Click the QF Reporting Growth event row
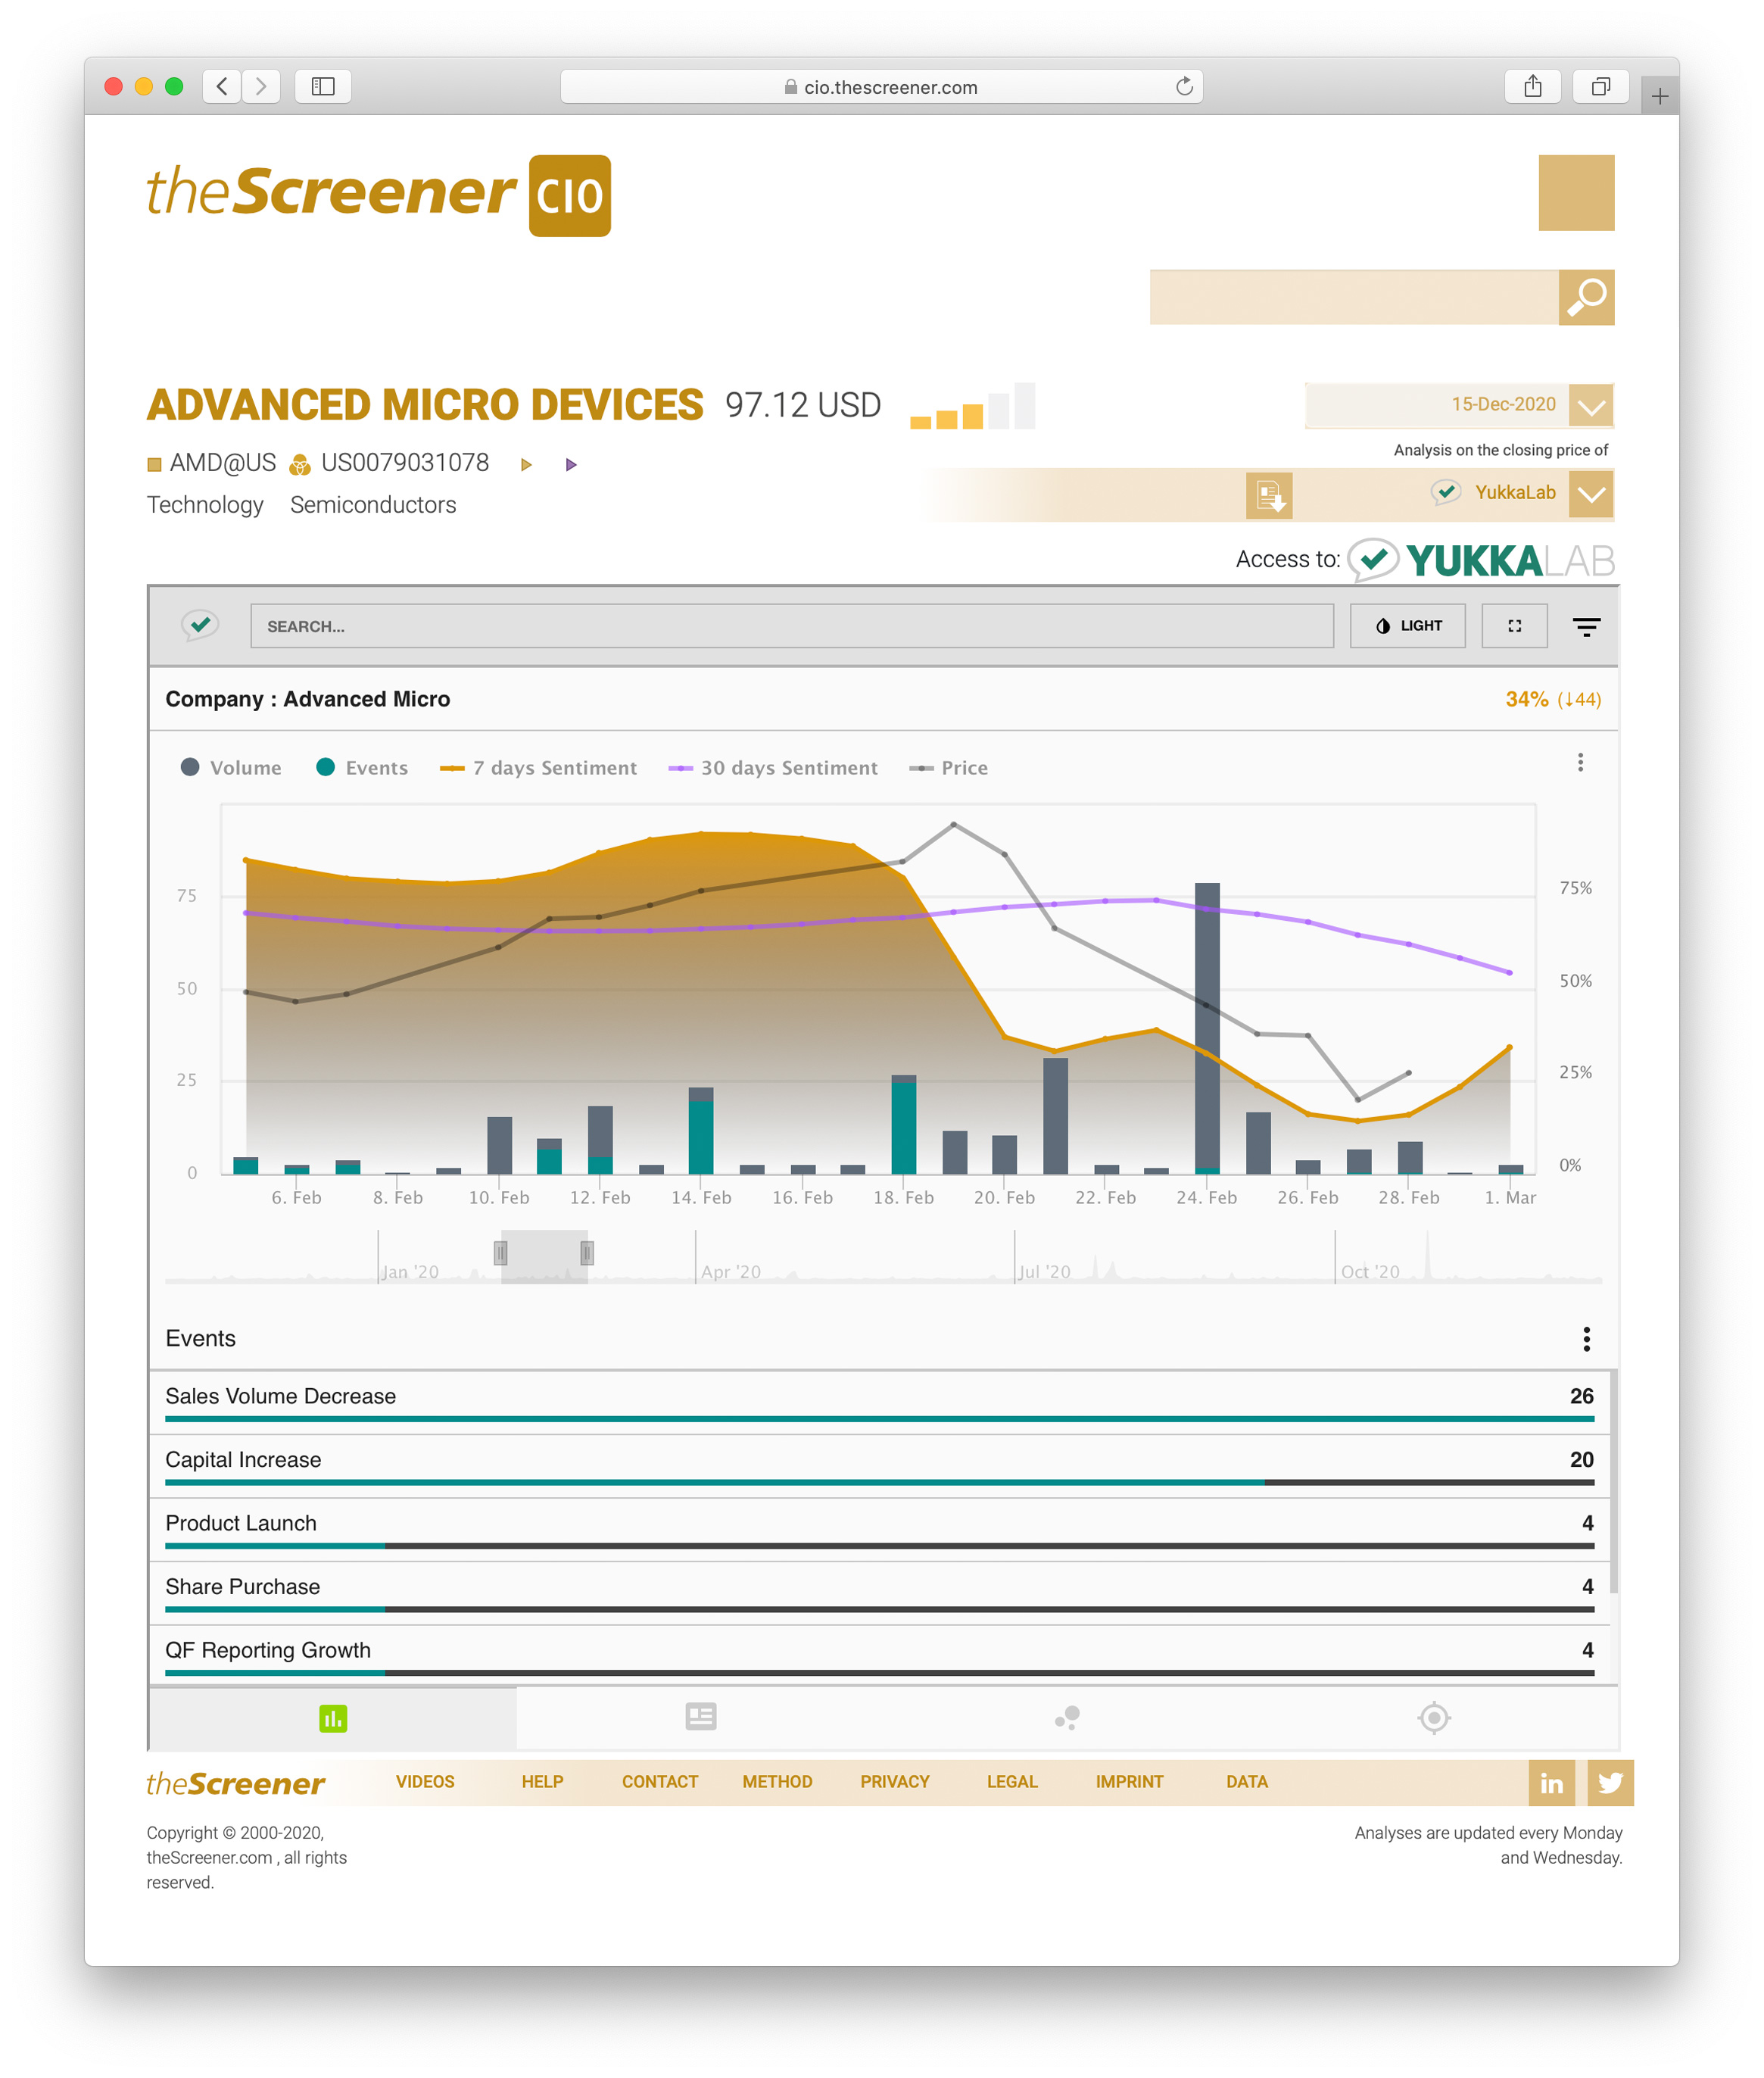The width and height of the screenshot is (1764, 2078). (x=879, y=1655)
